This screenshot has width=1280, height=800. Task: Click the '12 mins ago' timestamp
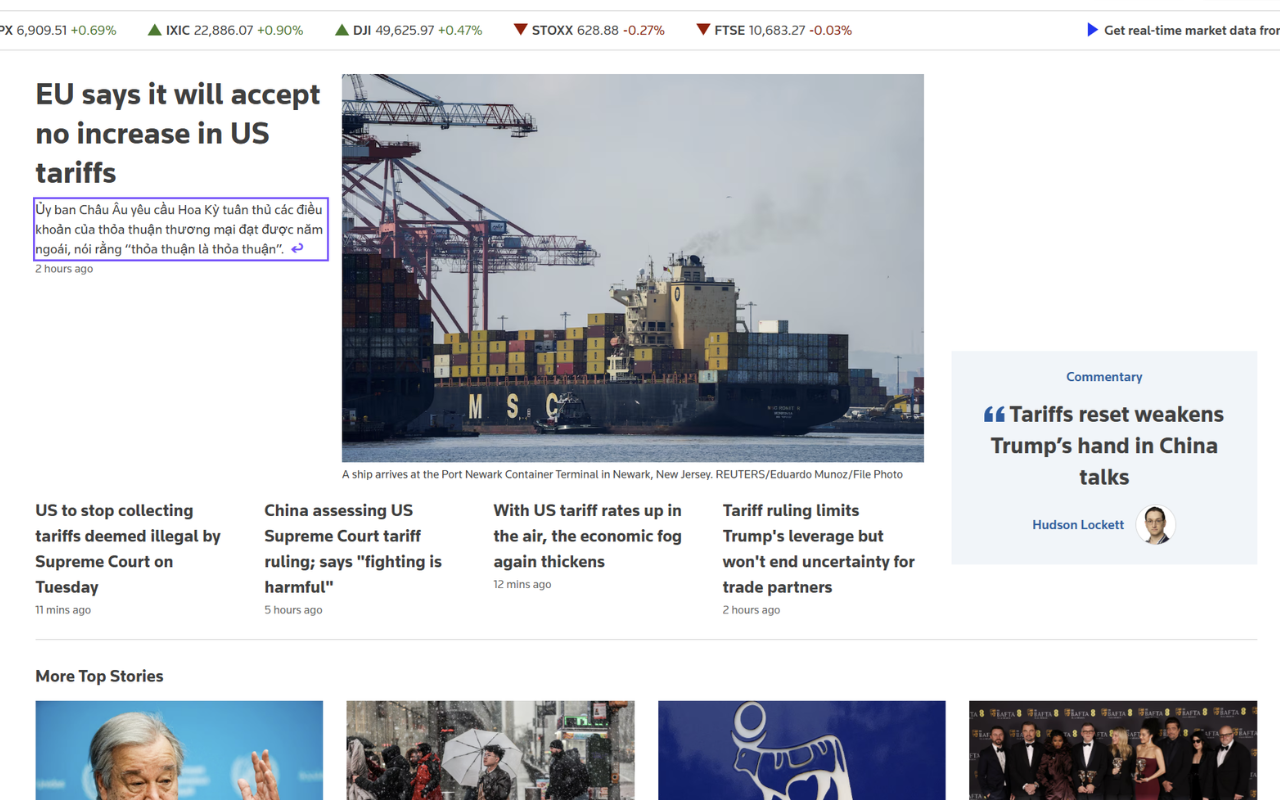pyautogui.click(x=522, y=584)
